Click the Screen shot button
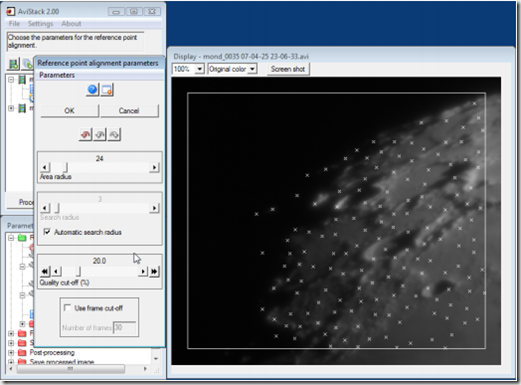521x385 pixels. 288,69
